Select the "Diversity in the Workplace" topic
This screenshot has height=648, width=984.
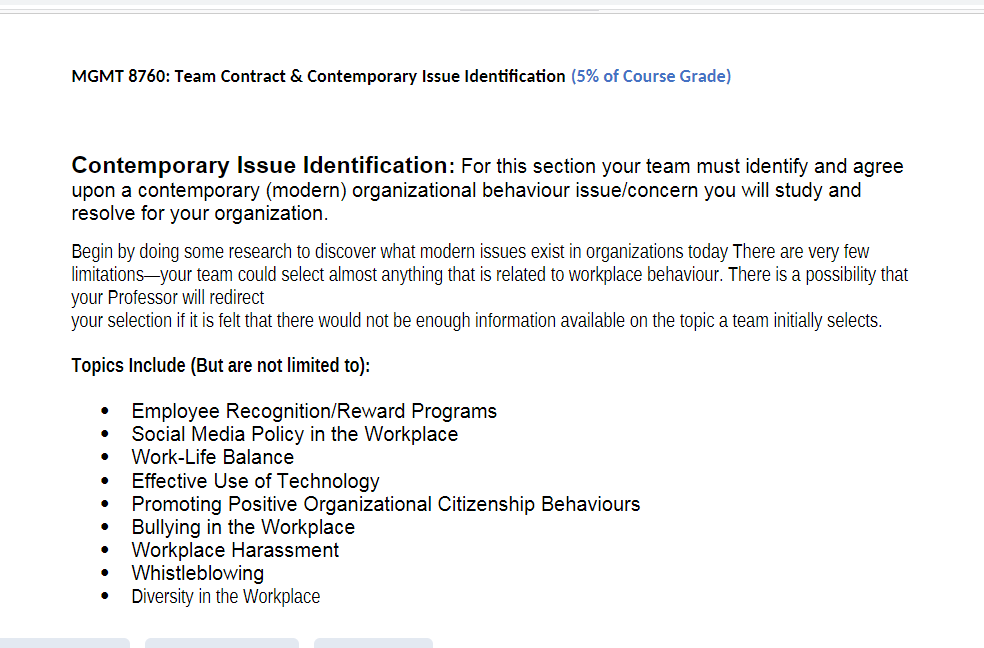click(225, 596)
